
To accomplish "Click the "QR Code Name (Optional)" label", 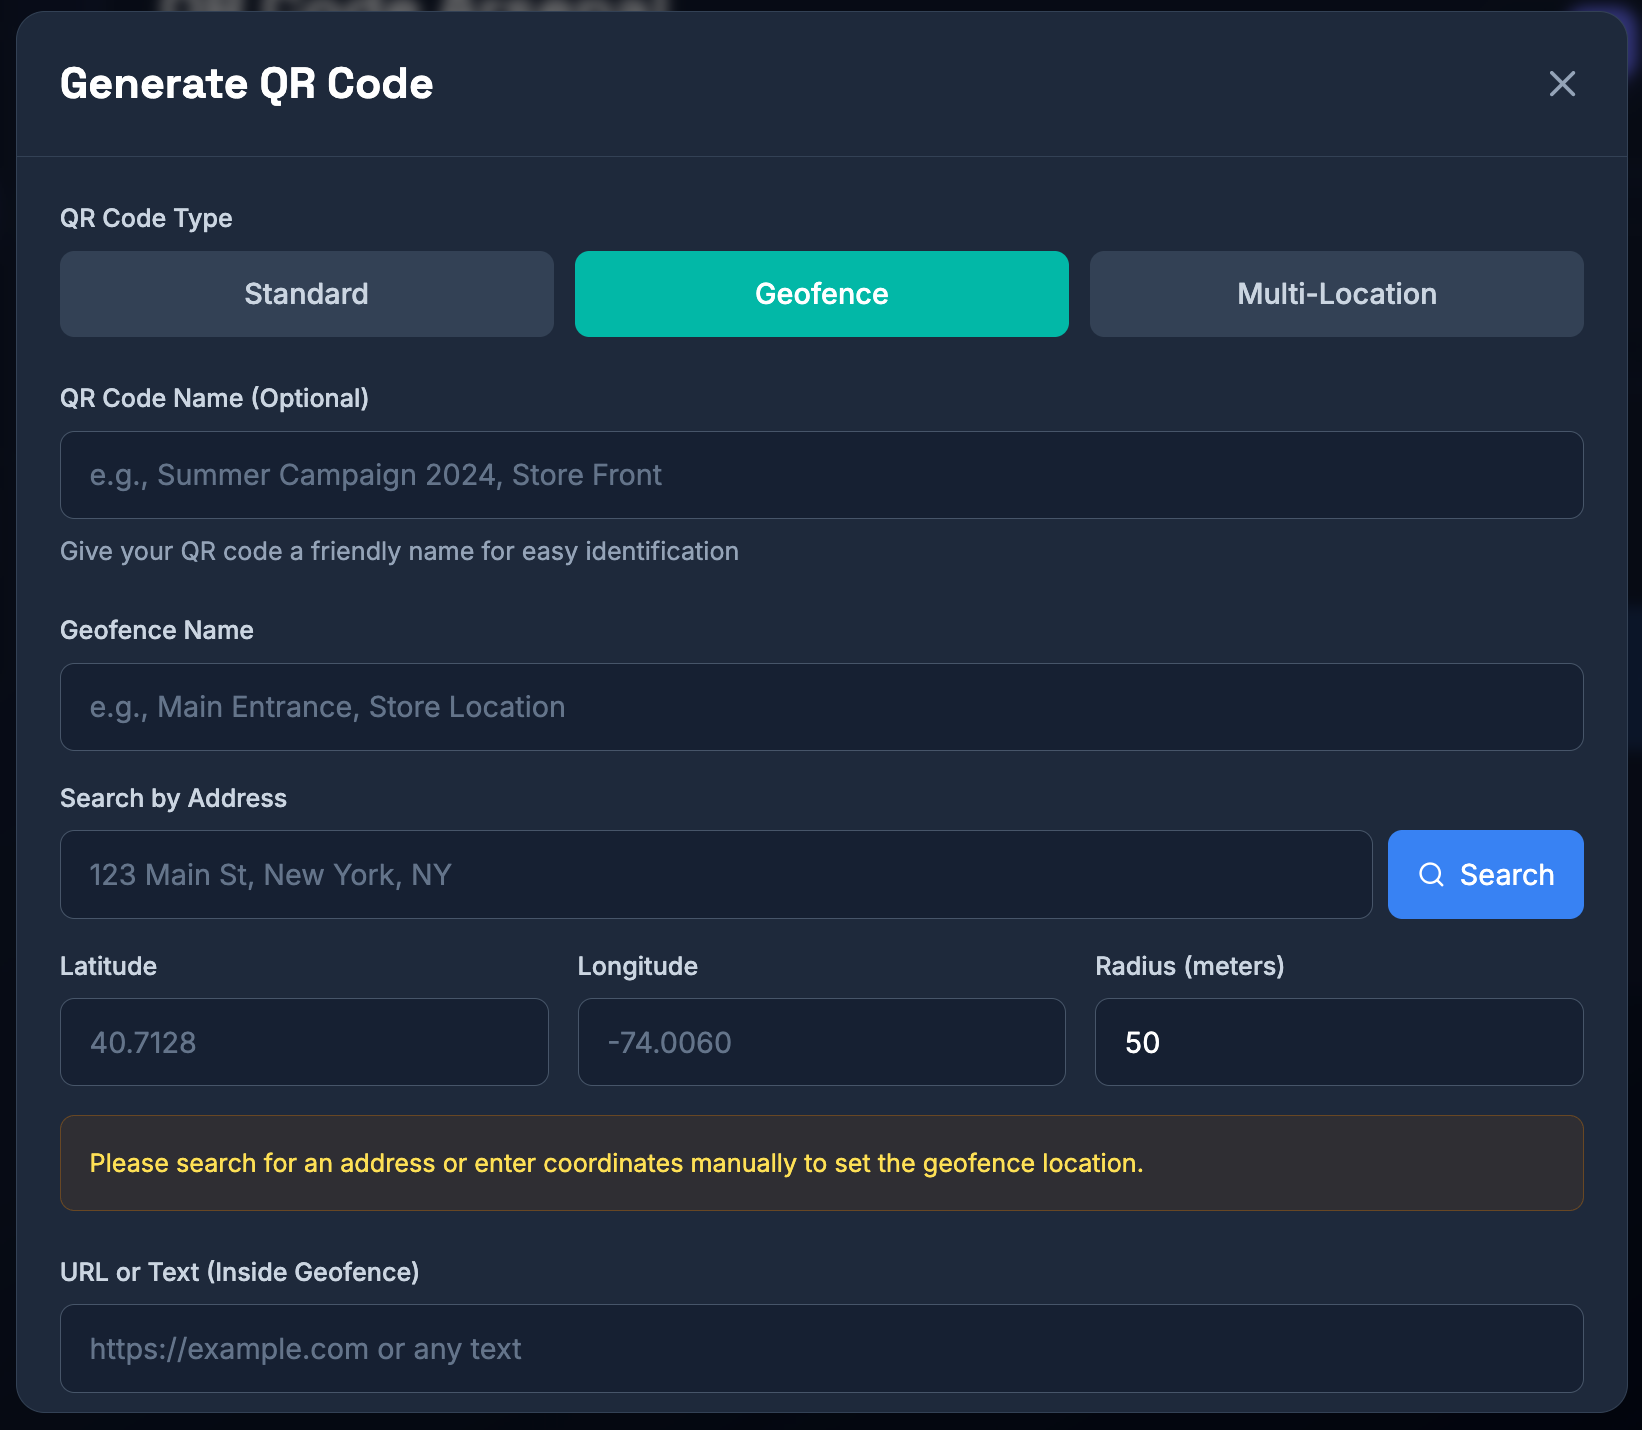I will coord(214,398).
